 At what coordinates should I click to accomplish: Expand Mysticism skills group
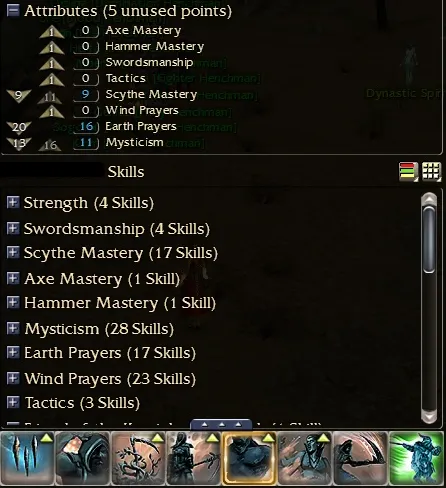(x=13, y=328)
